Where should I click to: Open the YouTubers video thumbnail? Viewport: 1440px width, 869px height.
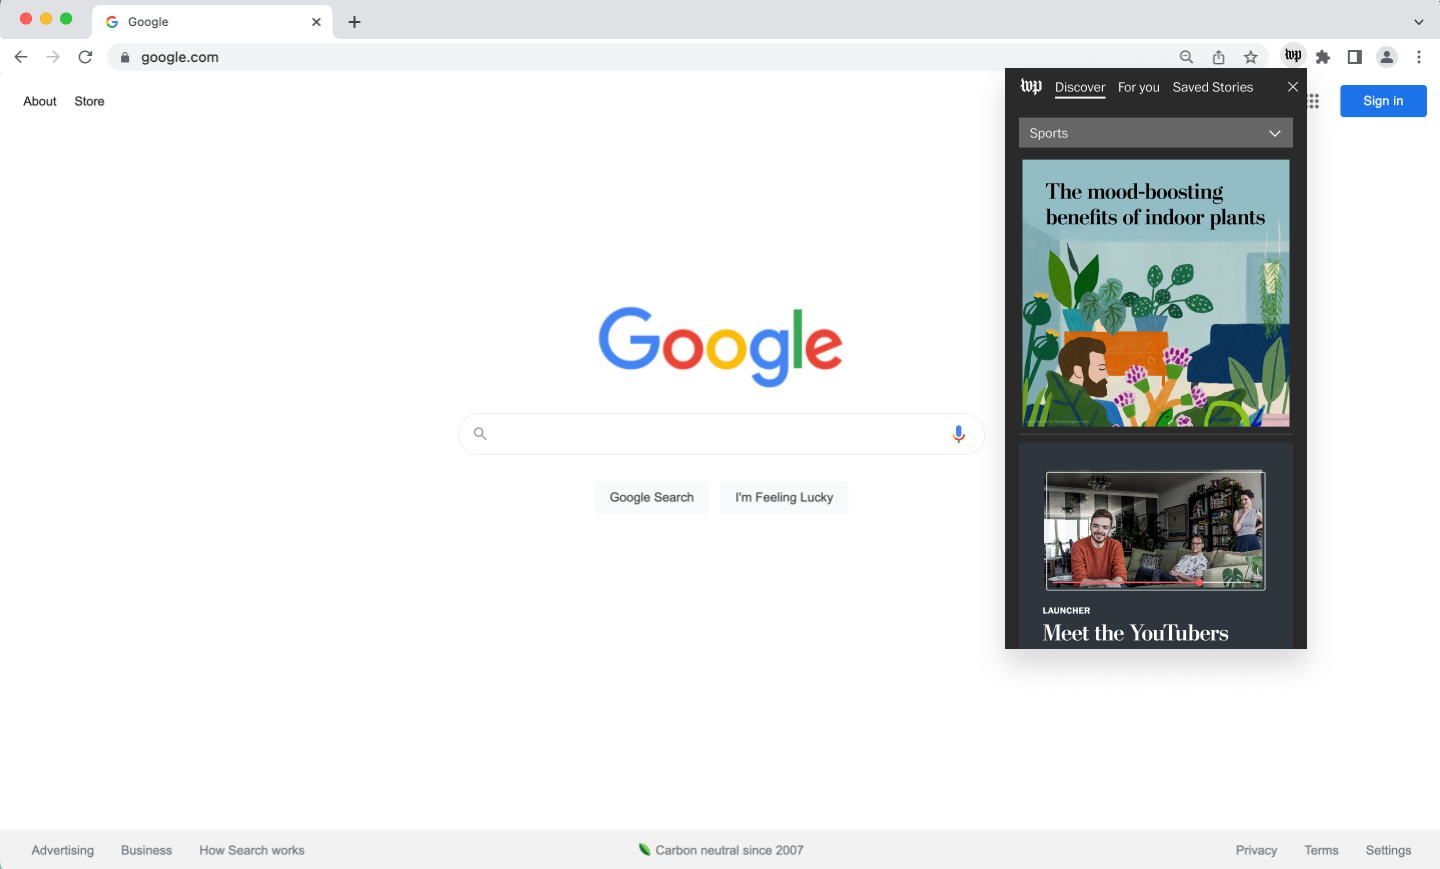click(x=1155, y=531)
